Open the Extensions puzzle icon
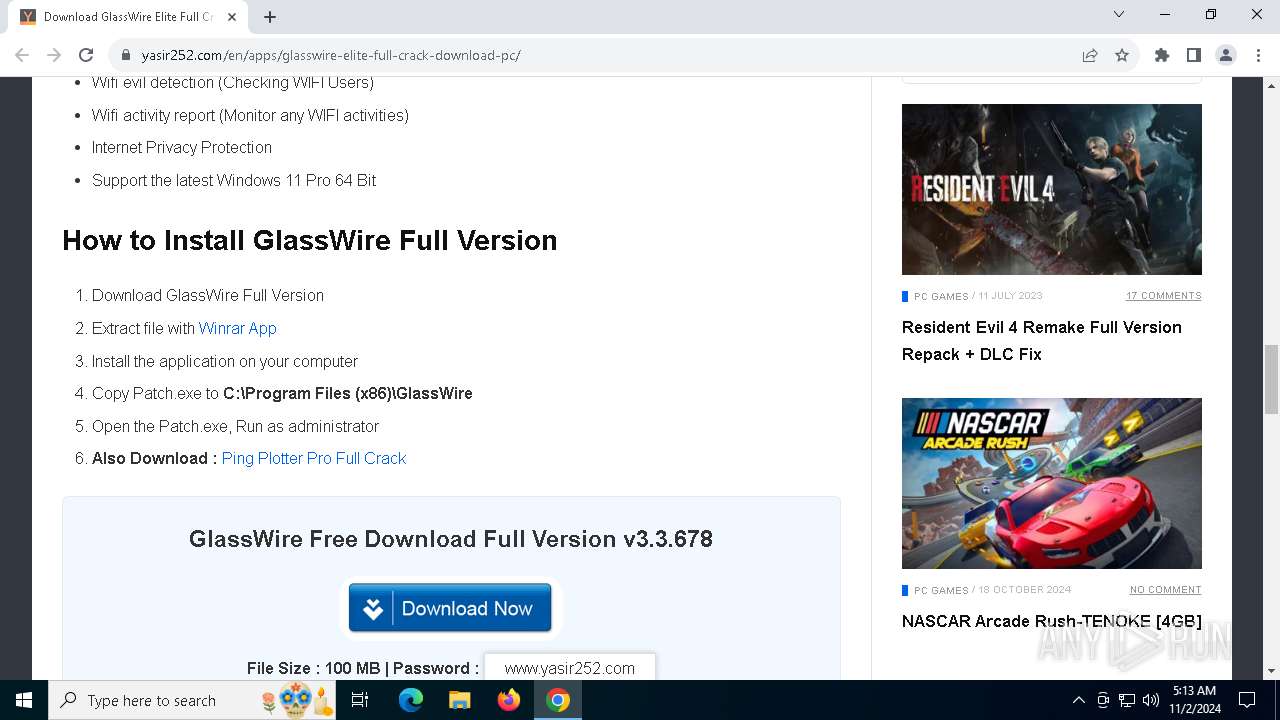Viewport: 1280px width, 720px height. tap(1162, 55)
